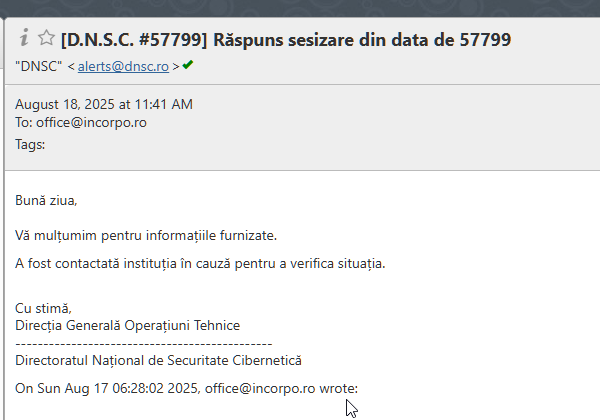Click the Tags label
The height and width of the screenshot is (420, 600).
pyautogui.click(x=31, y=144)
